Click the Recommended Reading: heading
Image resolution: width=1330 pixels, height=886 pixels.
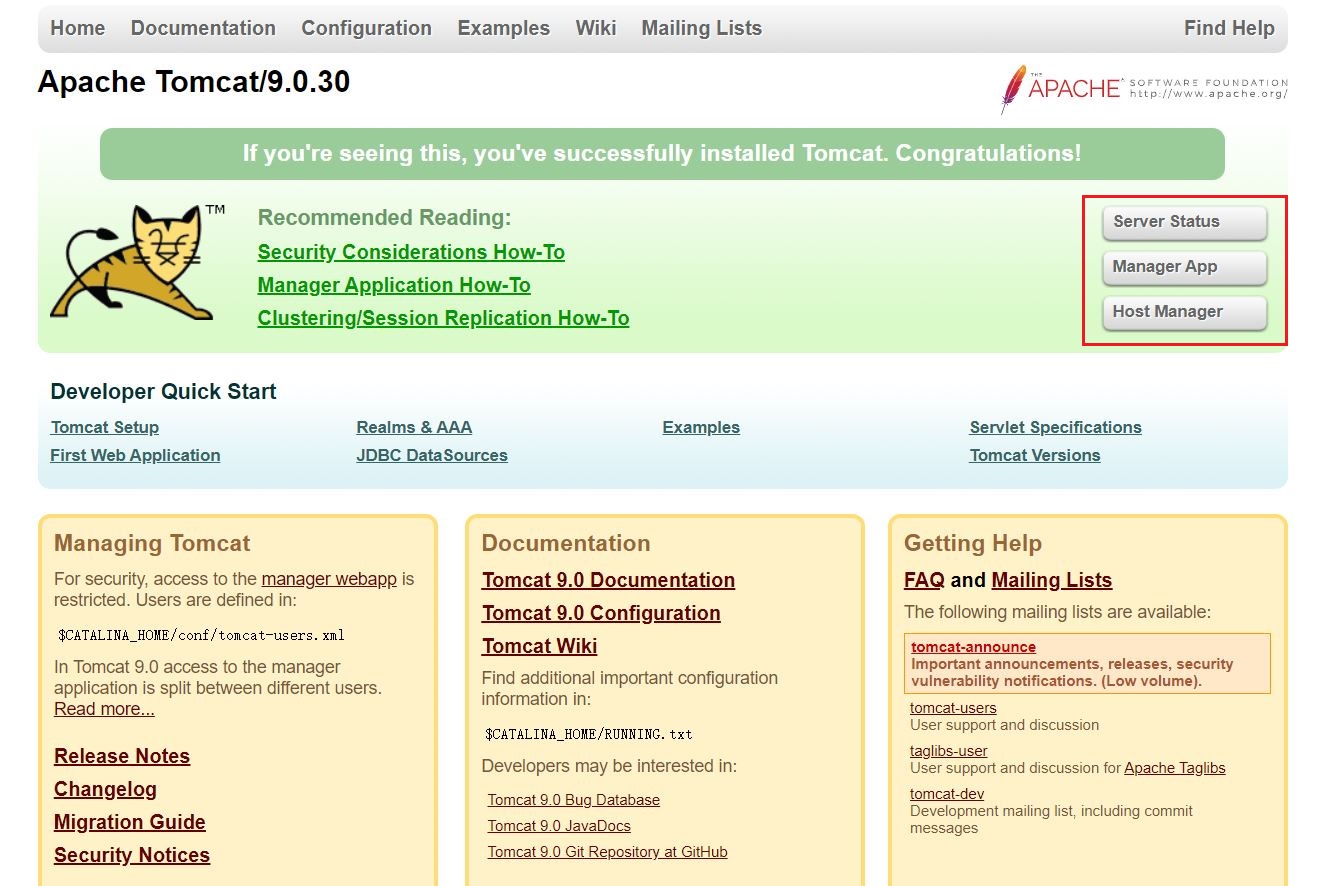point(384,218)
